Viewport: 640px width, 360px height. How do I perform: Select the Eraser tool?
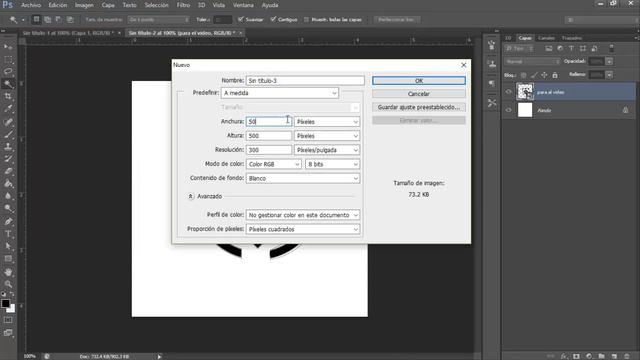[x=8, y=171]
